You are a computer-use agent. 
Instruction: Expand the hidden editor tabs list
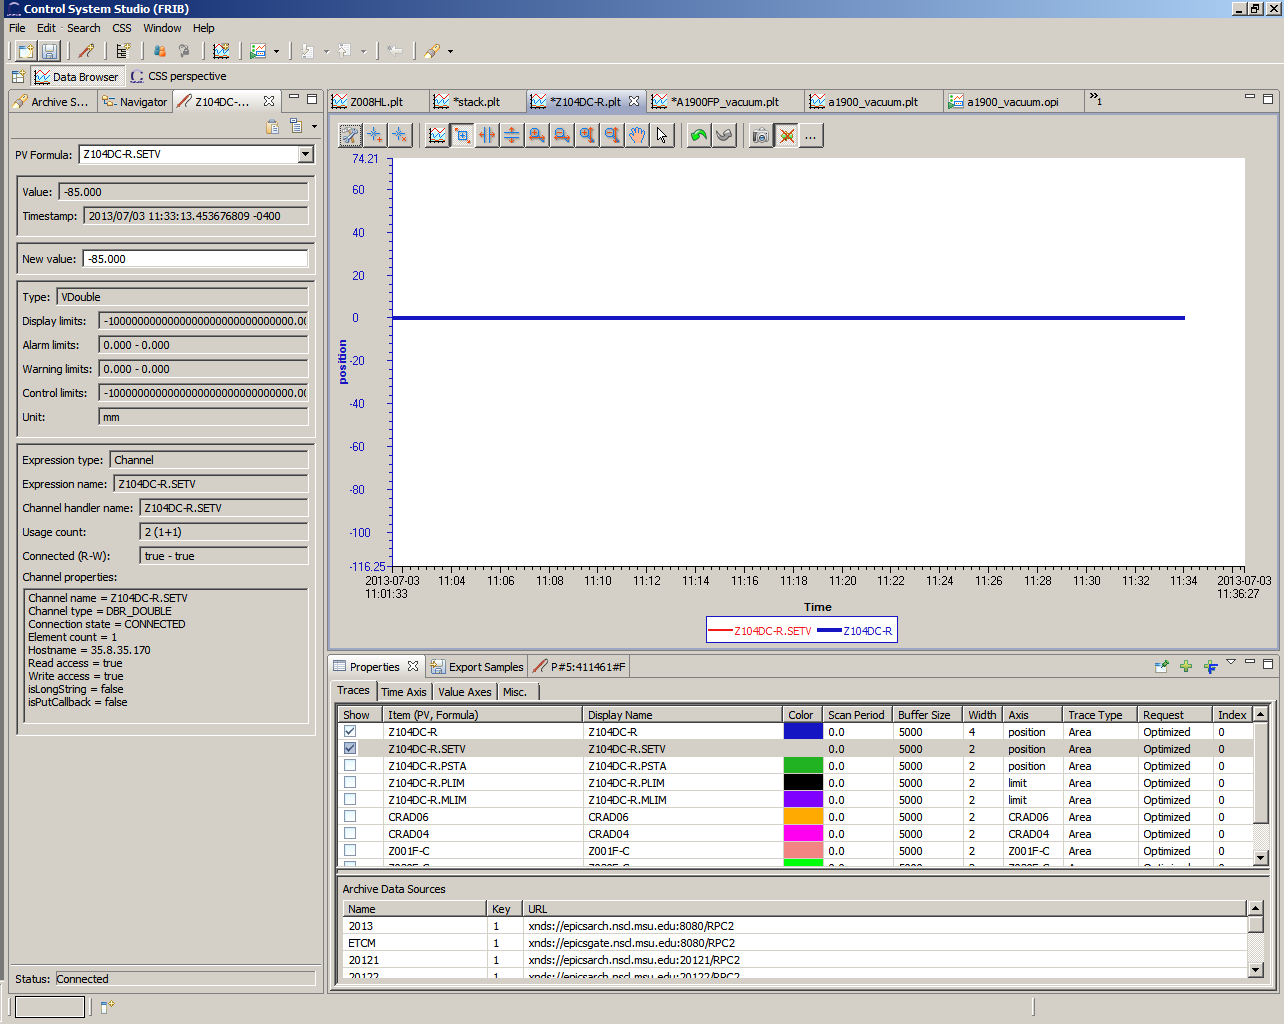1096,100
